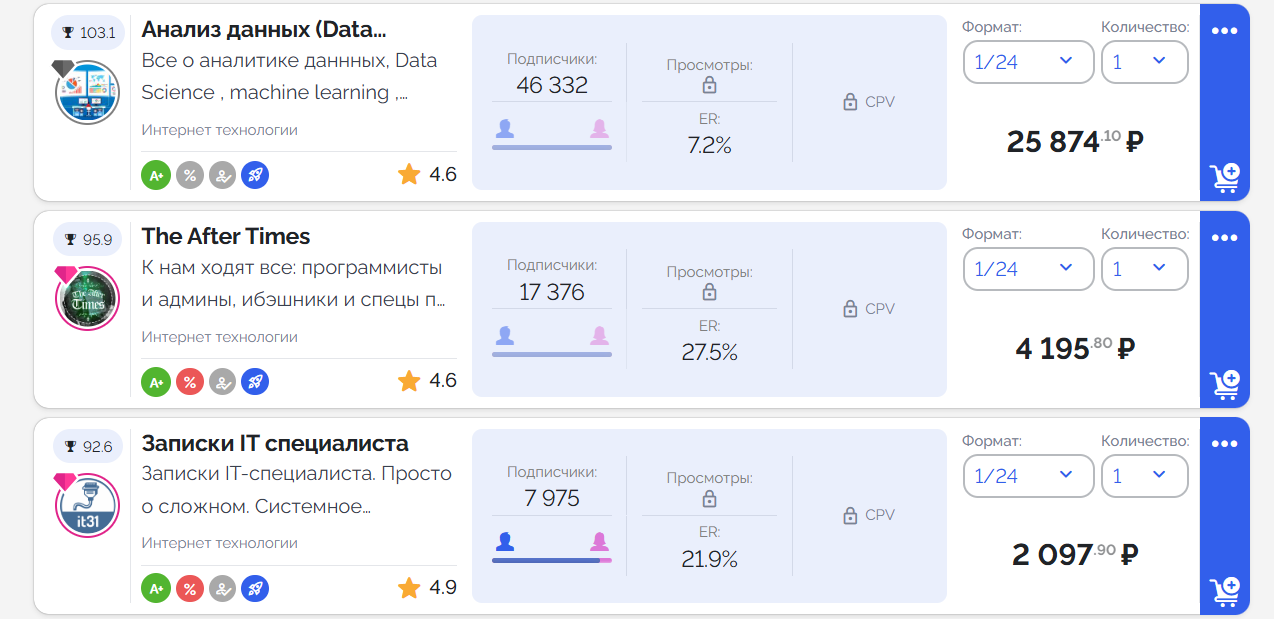Add Записки IT специалиста to cart
This screenshot has width=1274, height=619.
tap(1225, 591)
